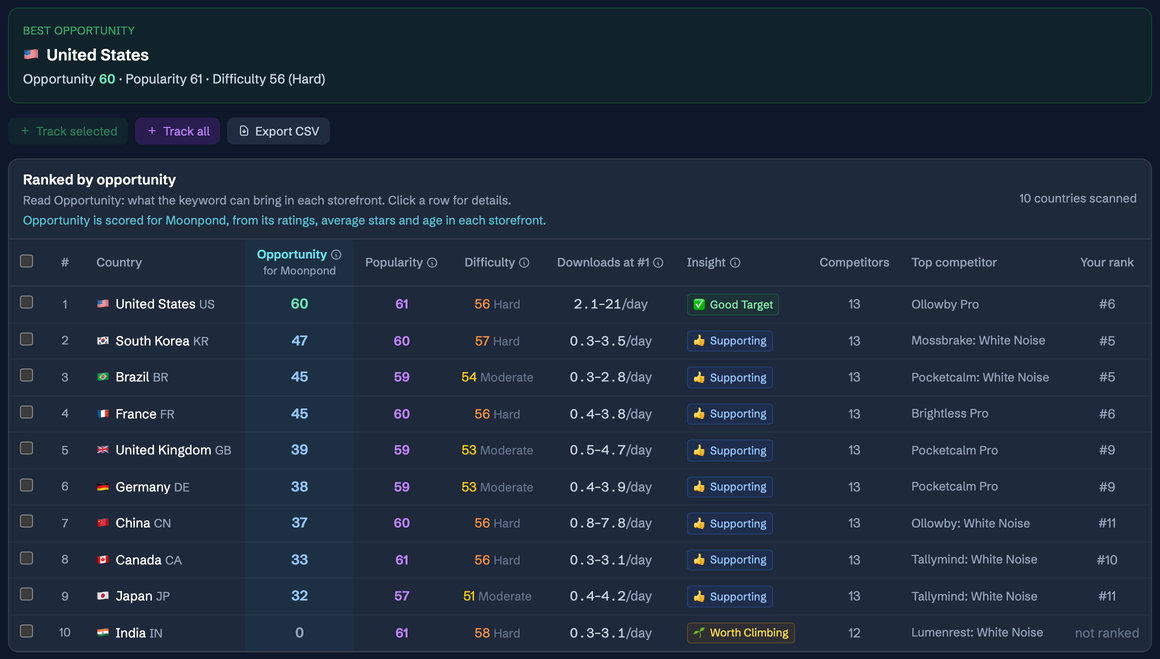The image size is (1160, 659).
Task: Click the India flag icon
Action: coord(103,633)
